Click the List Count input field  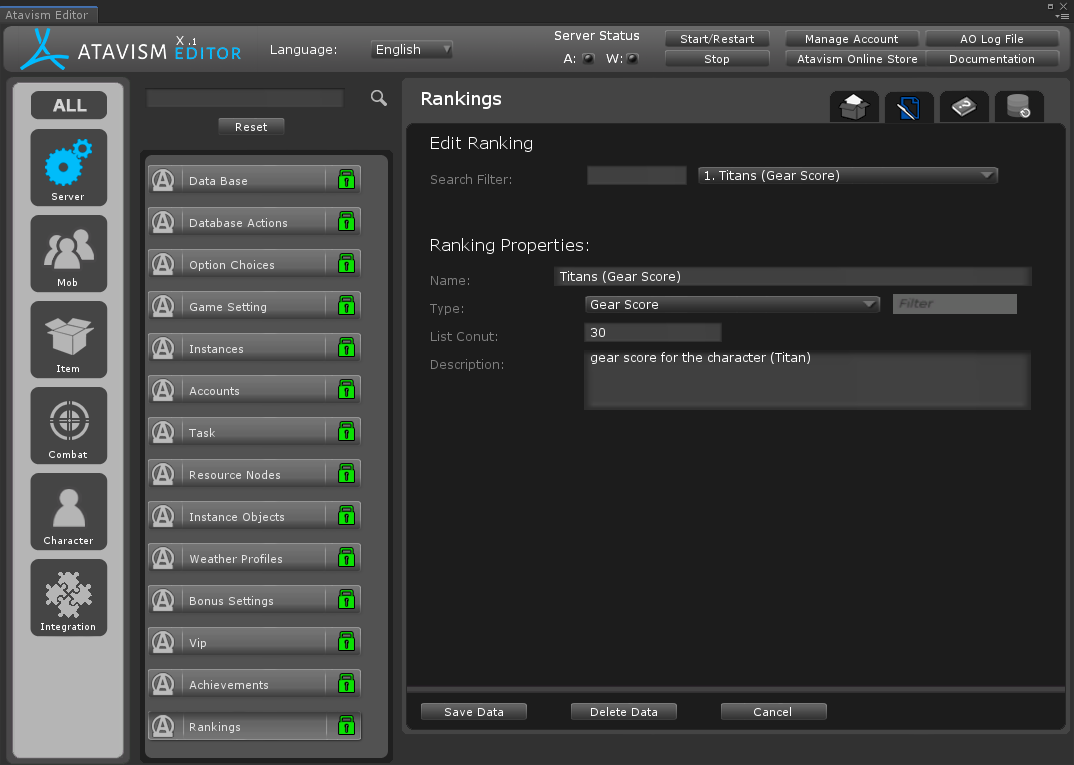652,332
